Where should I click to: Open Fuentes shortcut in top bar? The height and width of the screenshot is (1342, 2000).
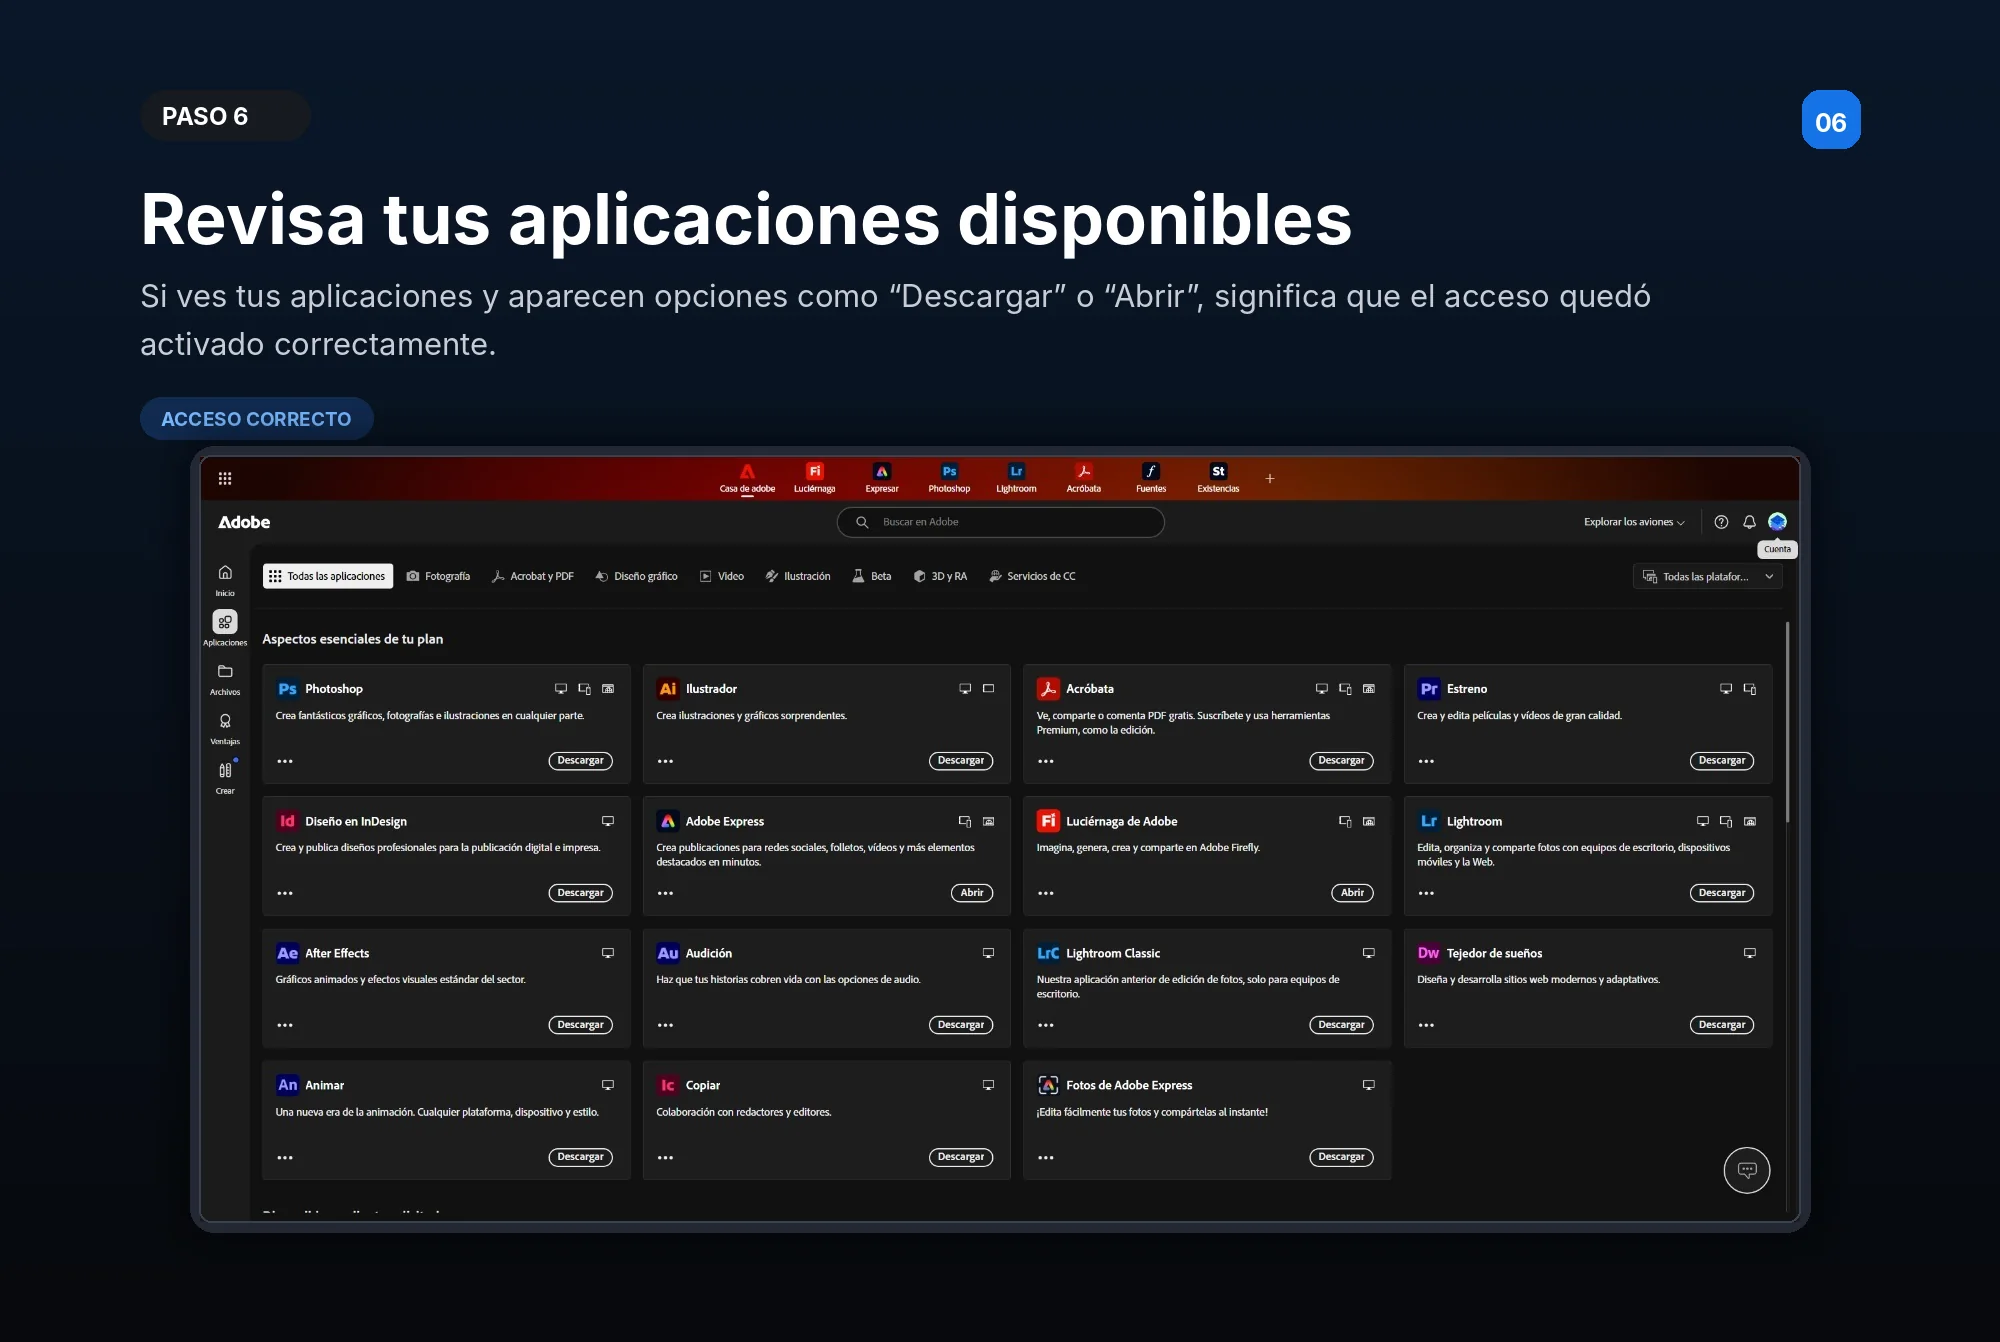point(1151,478)
